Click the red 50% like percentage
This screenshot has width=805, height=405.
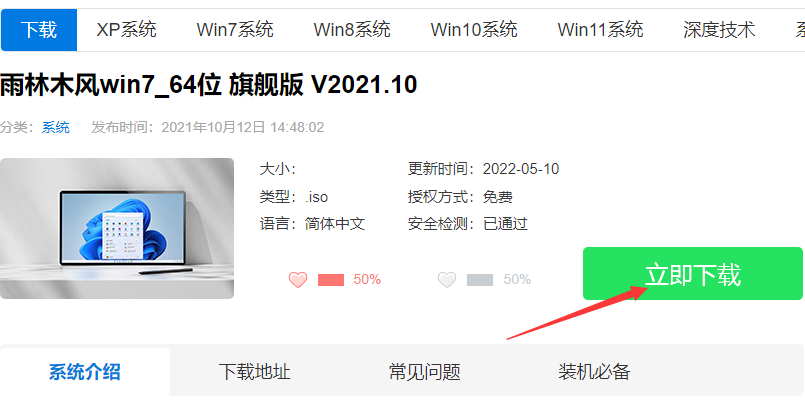pyautogui.click(x=367, y=280)
